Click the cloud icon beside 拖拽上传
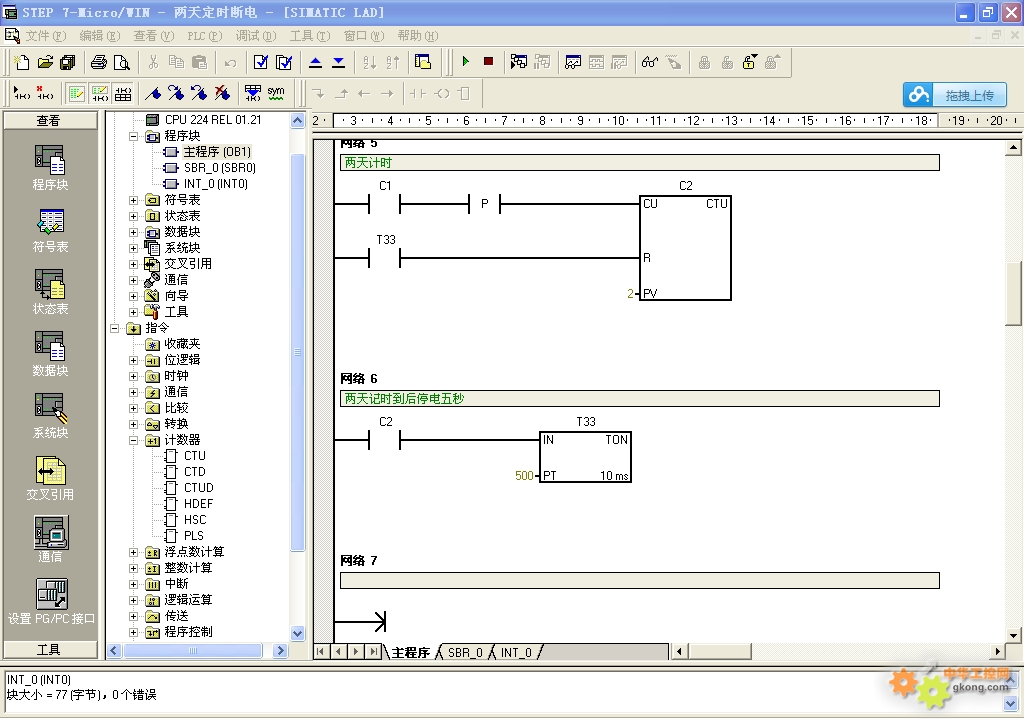This screenshot has height=719, width=1024. (918, 95)
